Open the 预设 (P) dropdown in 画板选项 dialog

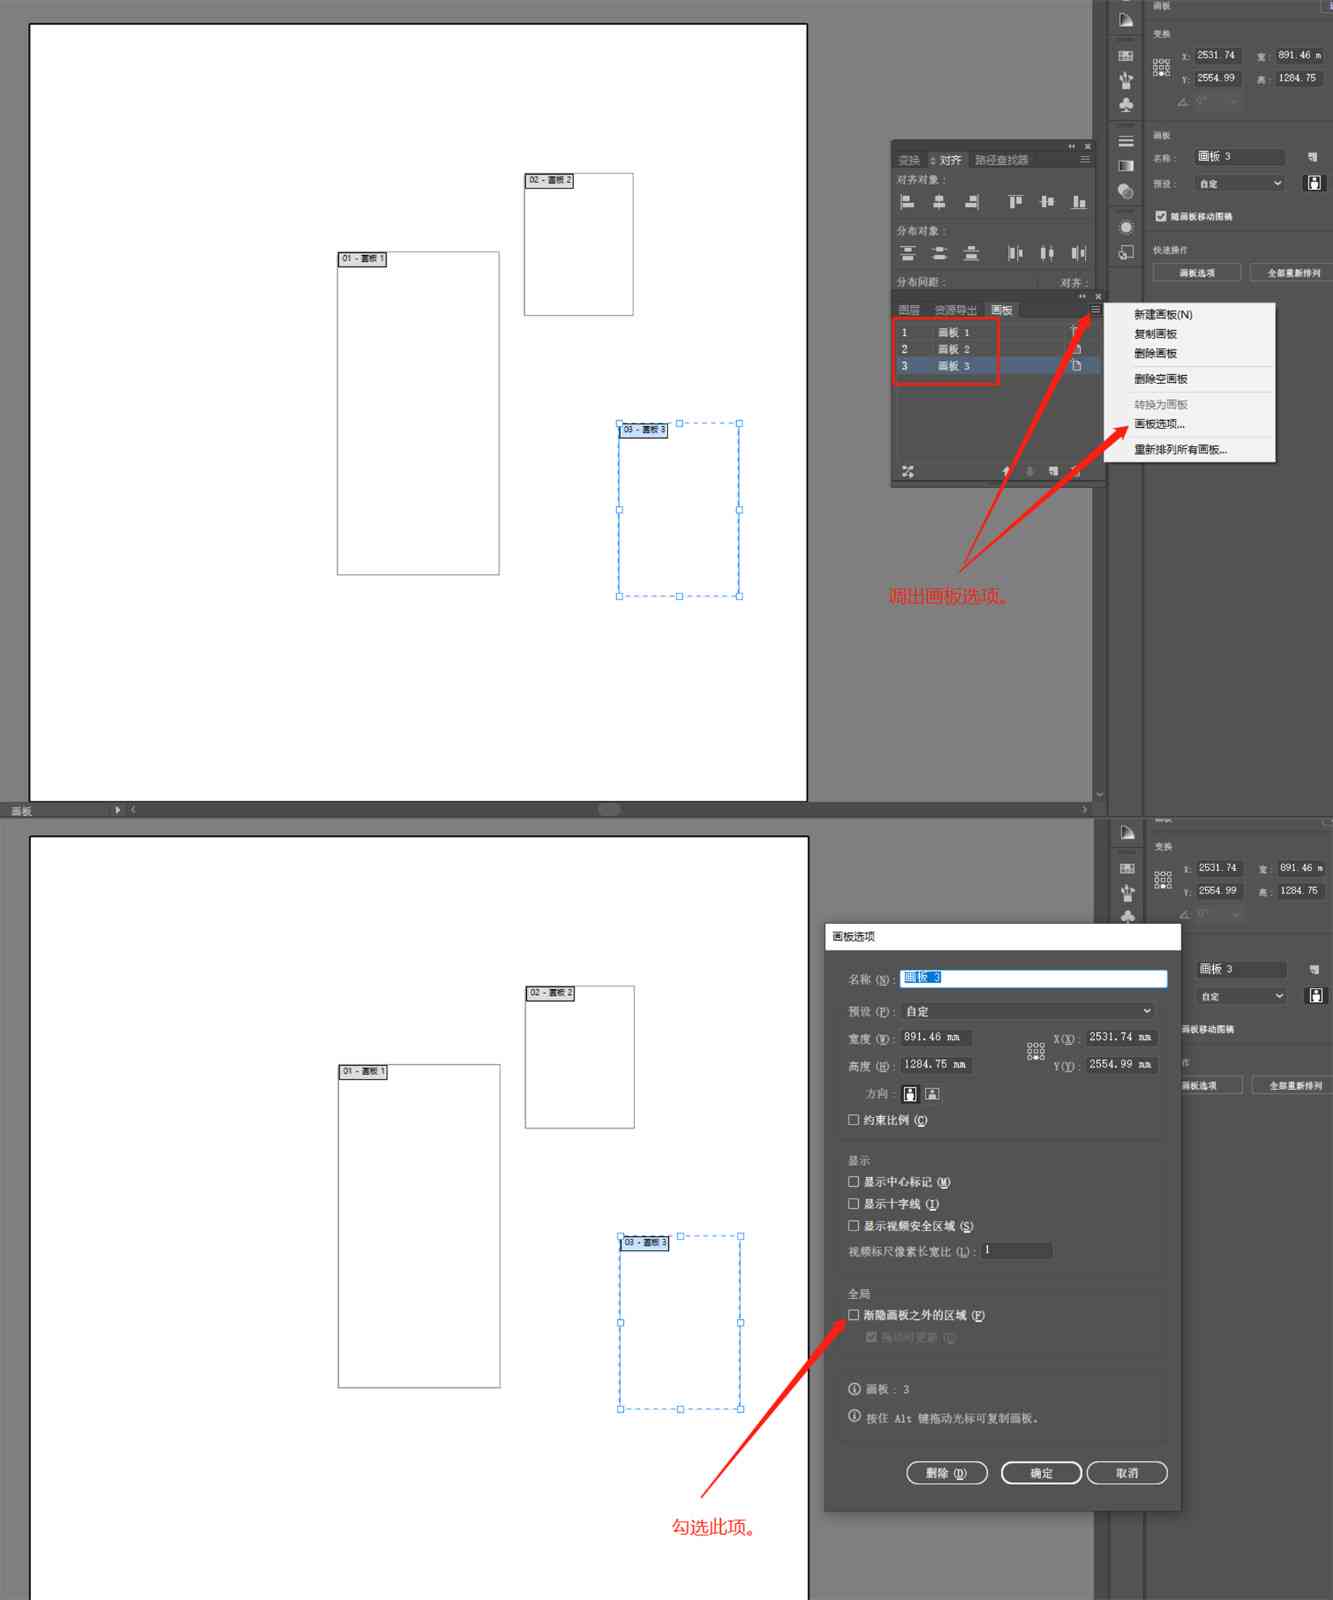click(x=1028, y=1011)
